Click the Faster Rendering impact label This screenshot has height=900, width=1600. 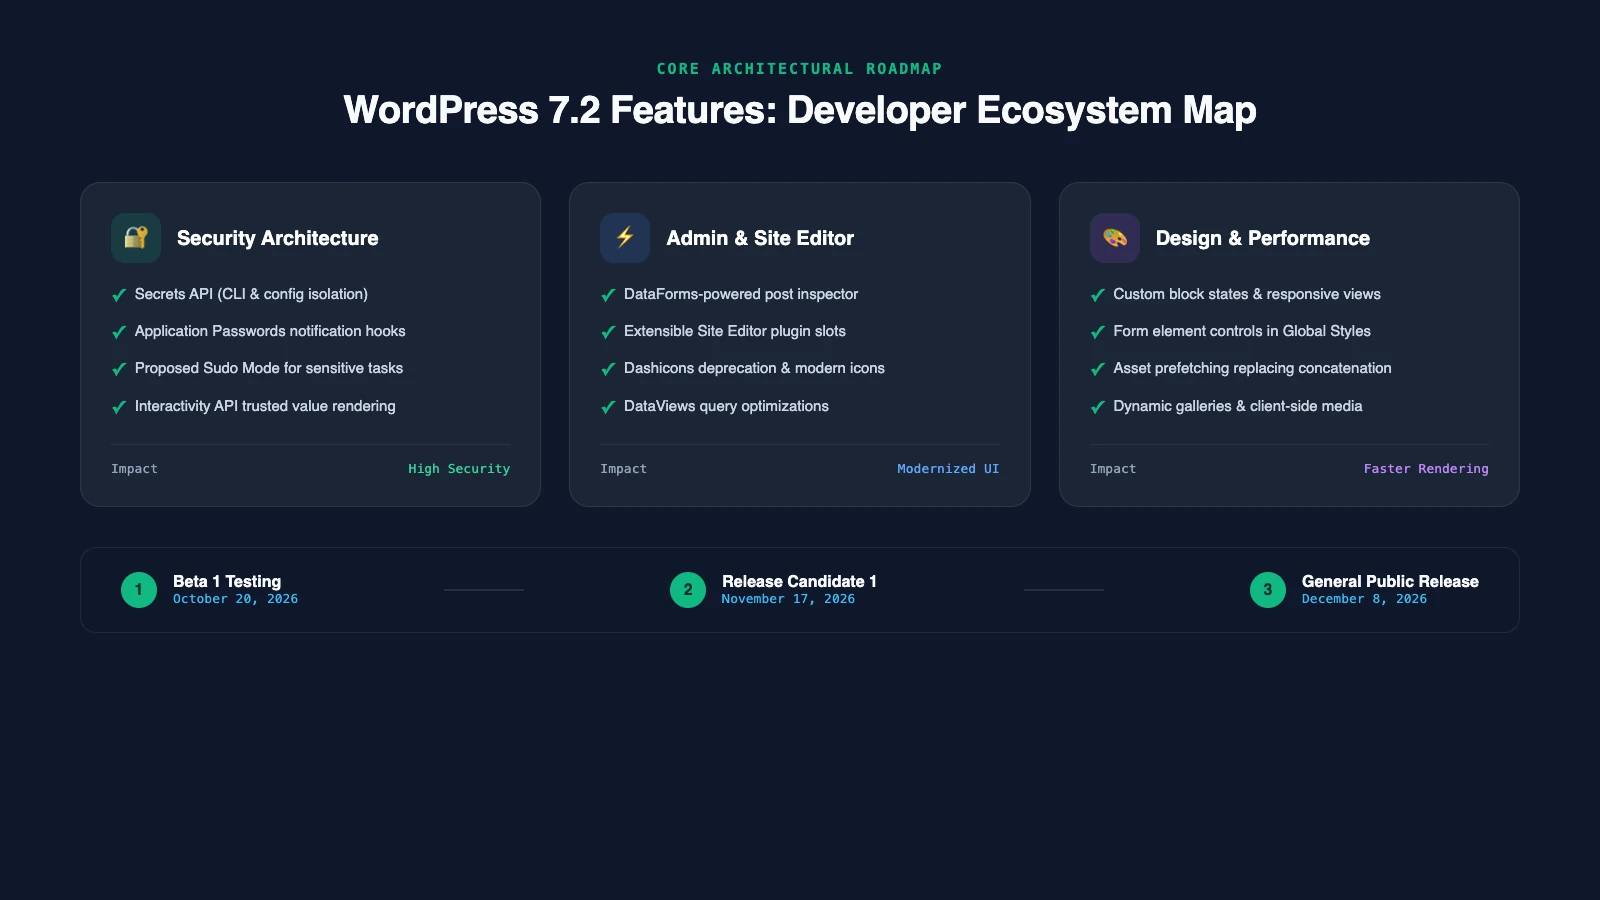(1426, 469)
